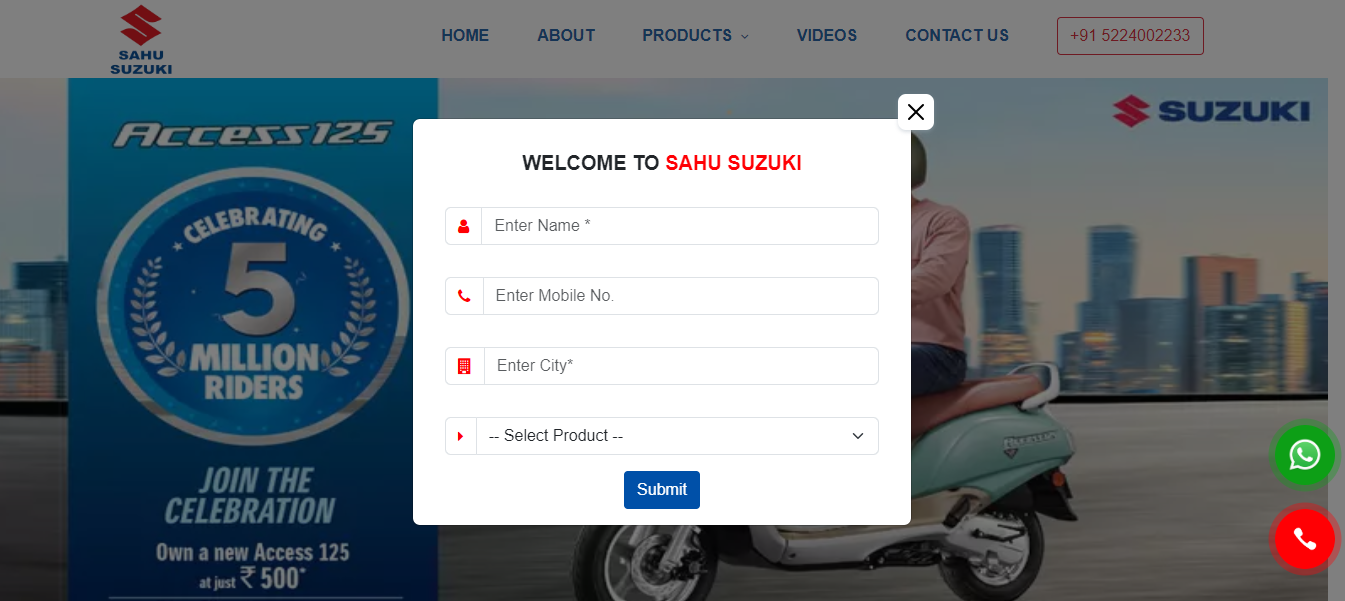This screenshot has width=1345, height=601.
Task: Click the Sahu Suzuki logo in header
Action: point(141,39)
